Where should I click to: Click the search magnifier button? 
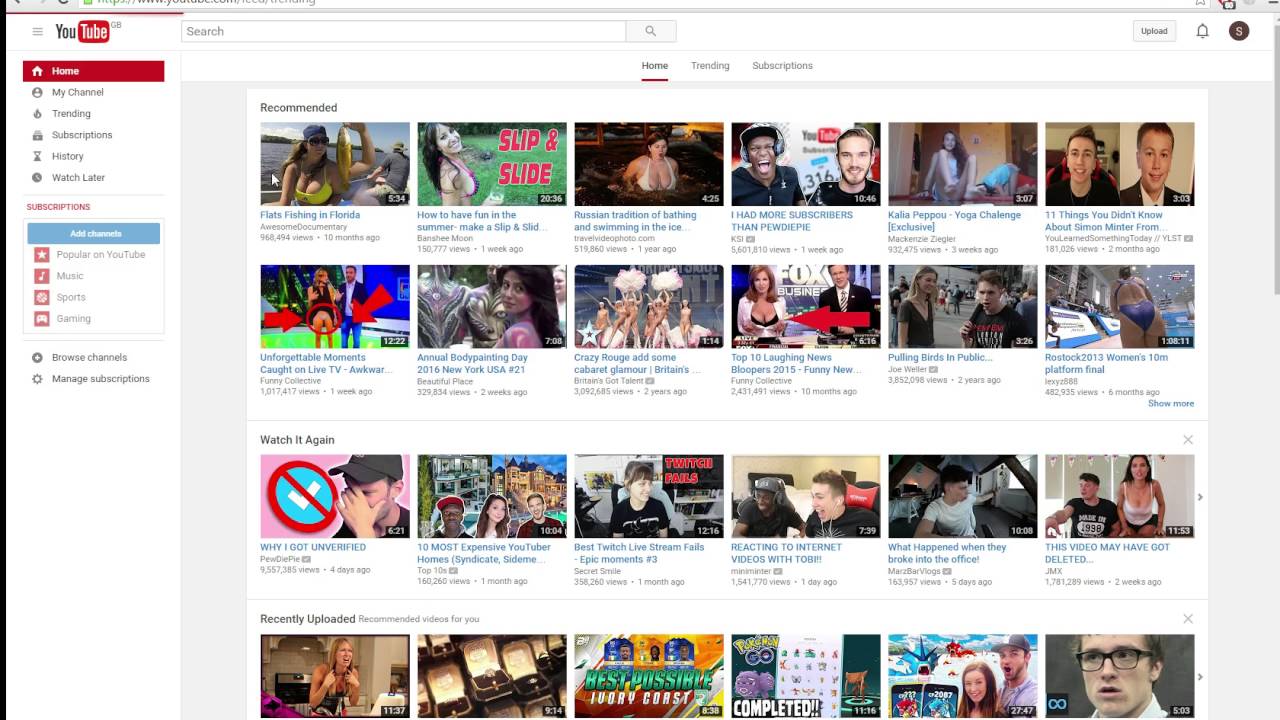coord(651,31)
